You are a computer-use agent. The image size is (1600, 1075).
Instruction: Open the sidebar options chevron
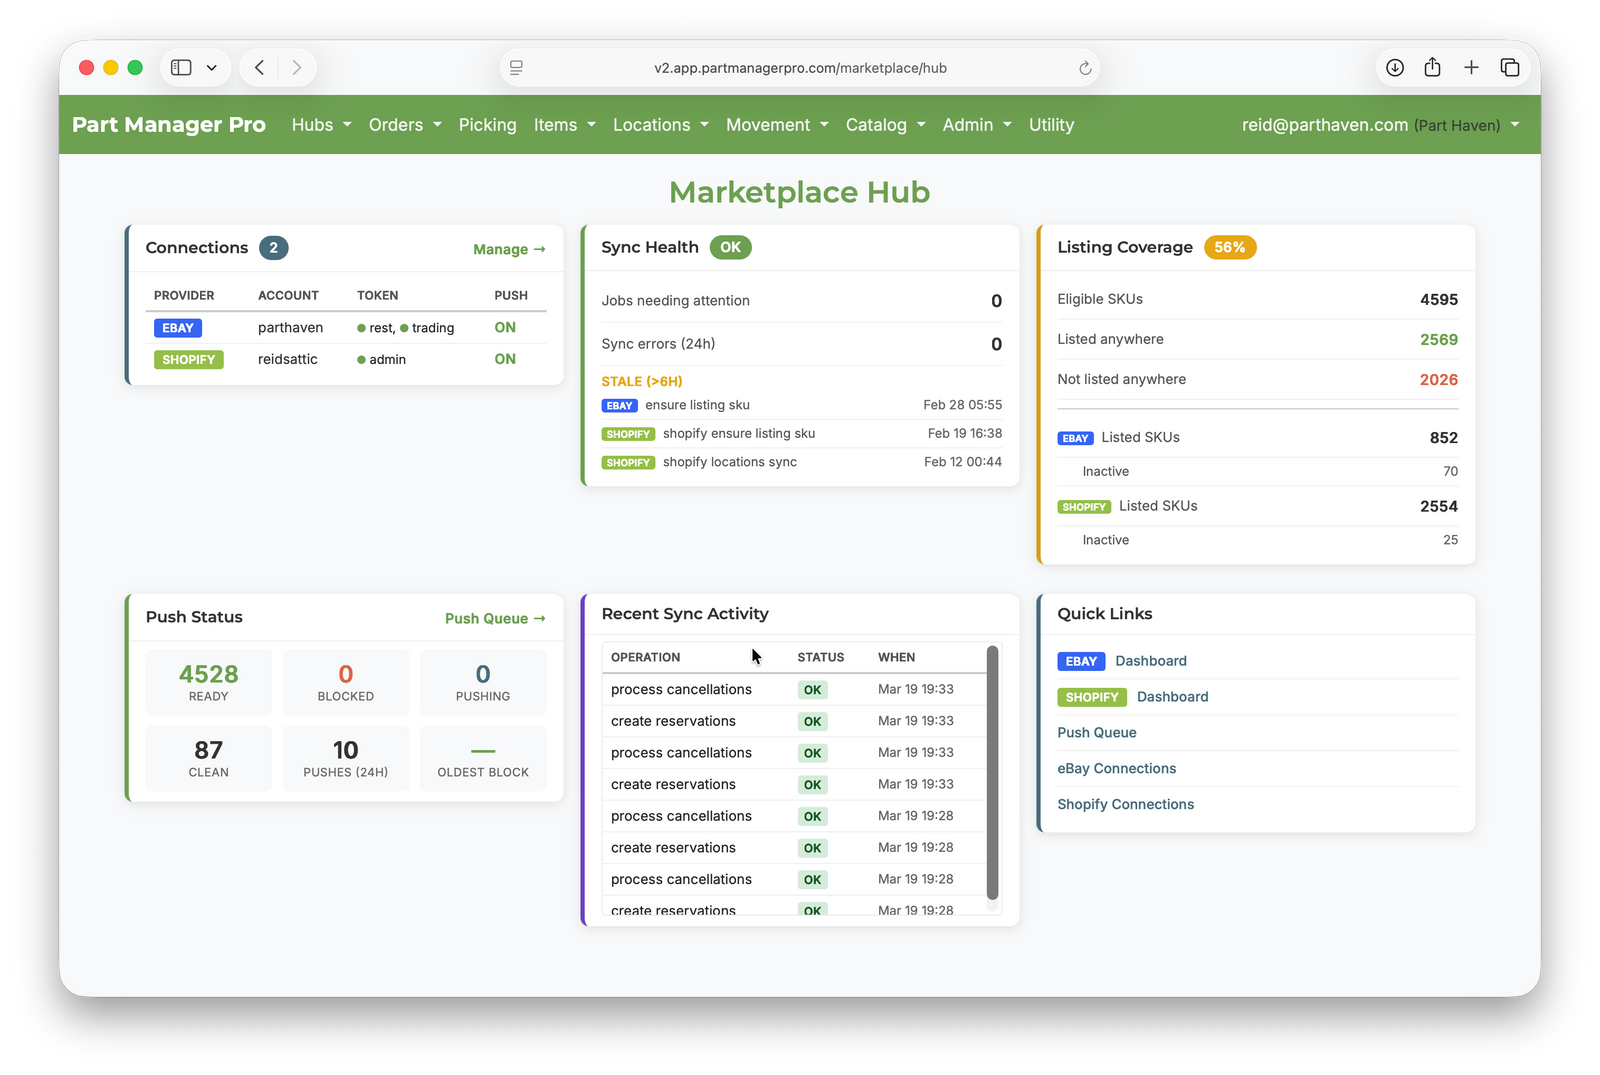coord(212,68)
